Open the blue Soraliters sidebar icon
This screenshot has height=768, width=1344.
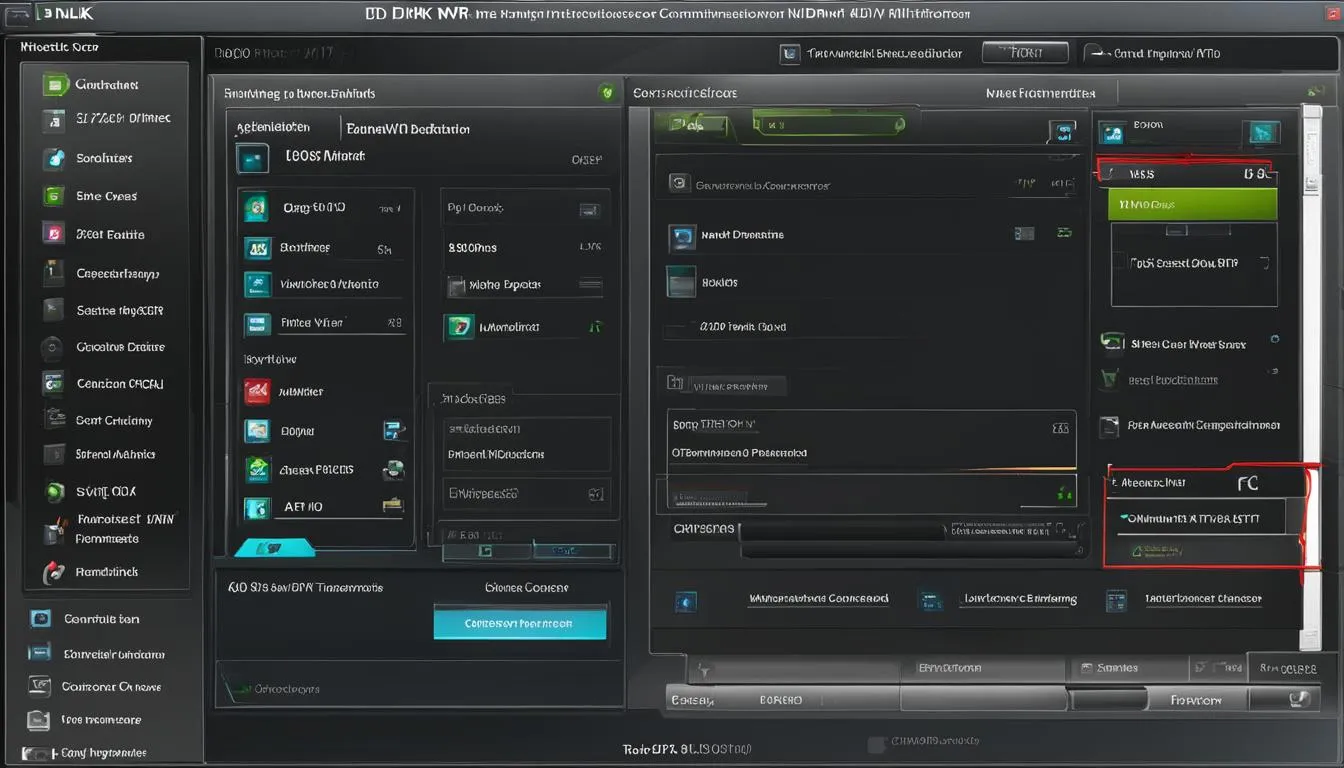tap(55, 158)
